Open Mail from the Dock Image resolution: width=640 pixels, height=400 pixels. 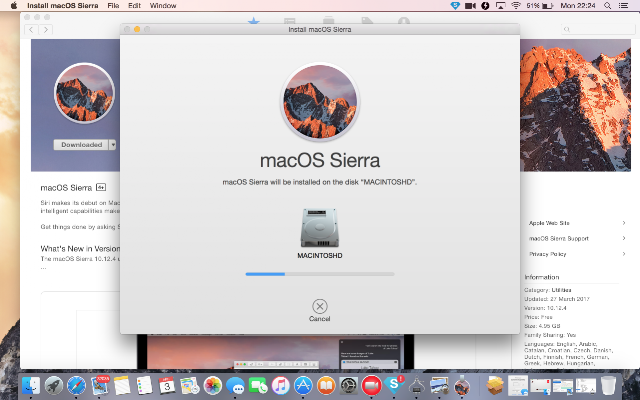[100, 385]
